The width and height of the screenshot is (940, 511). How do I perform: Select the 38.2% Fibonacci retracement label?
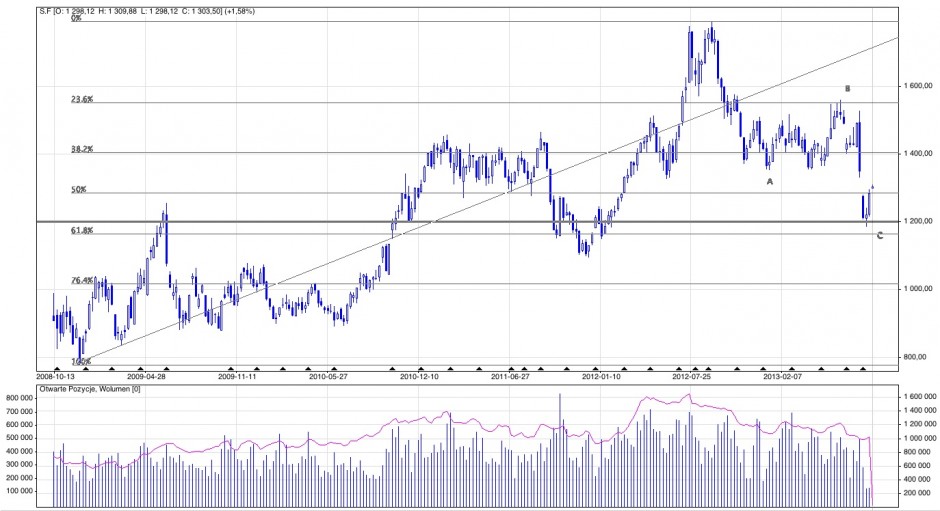[82, 148]
